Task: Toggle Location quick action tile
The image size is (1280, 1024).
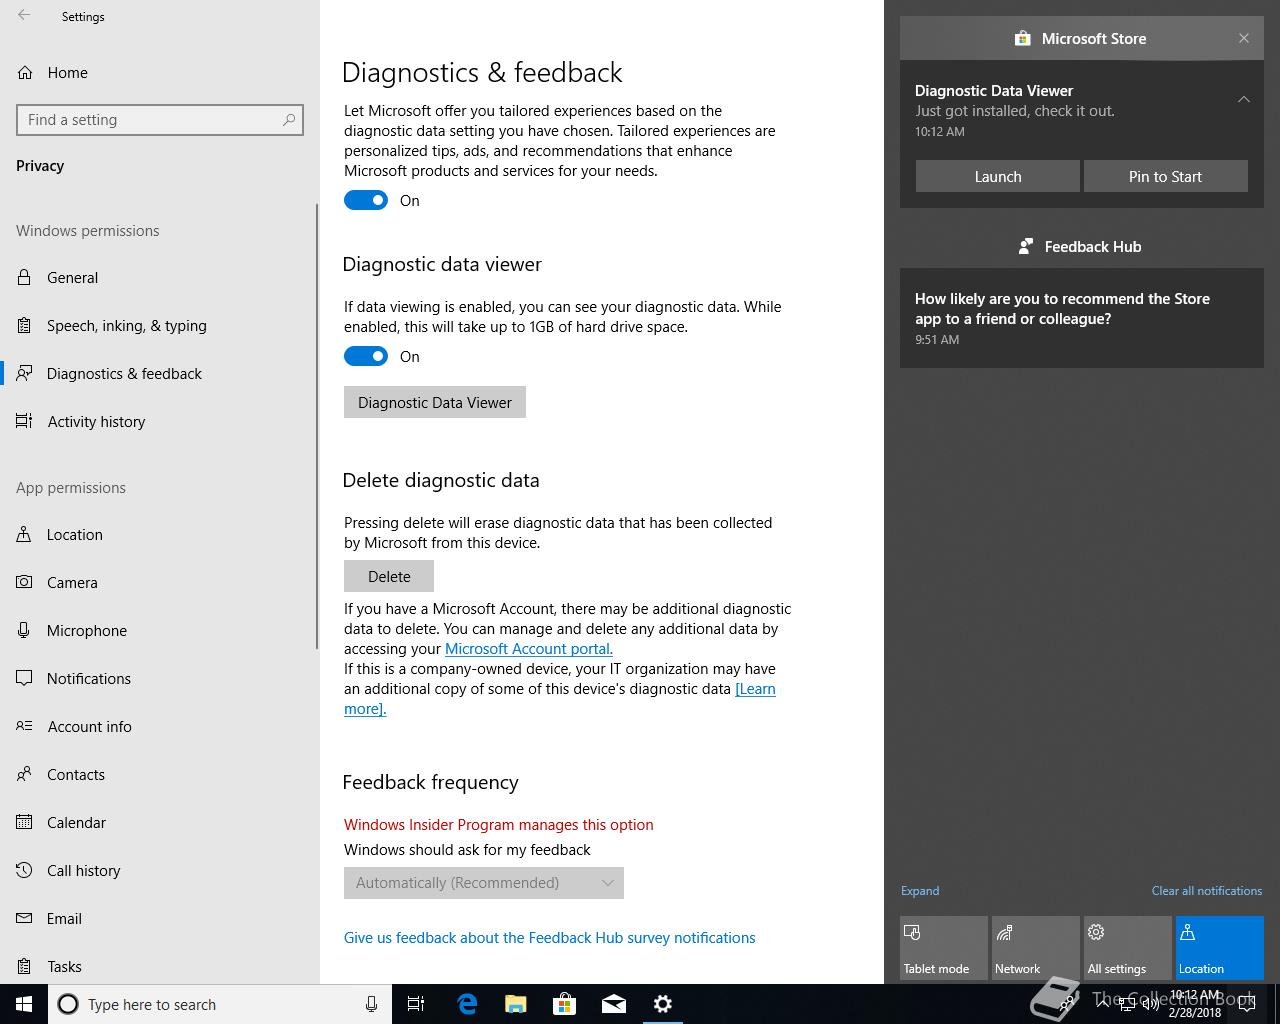Action: coord(1220,948)
